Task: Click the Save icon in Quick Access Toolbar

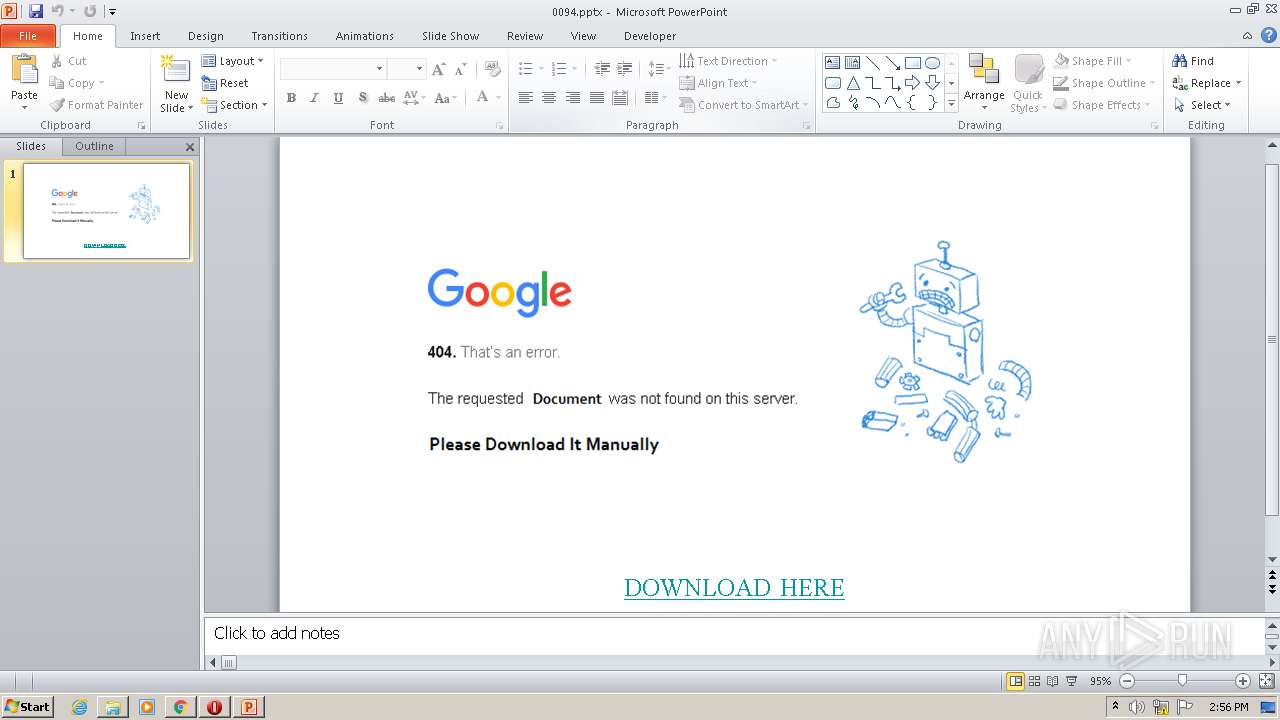Action: pos(36,11)
